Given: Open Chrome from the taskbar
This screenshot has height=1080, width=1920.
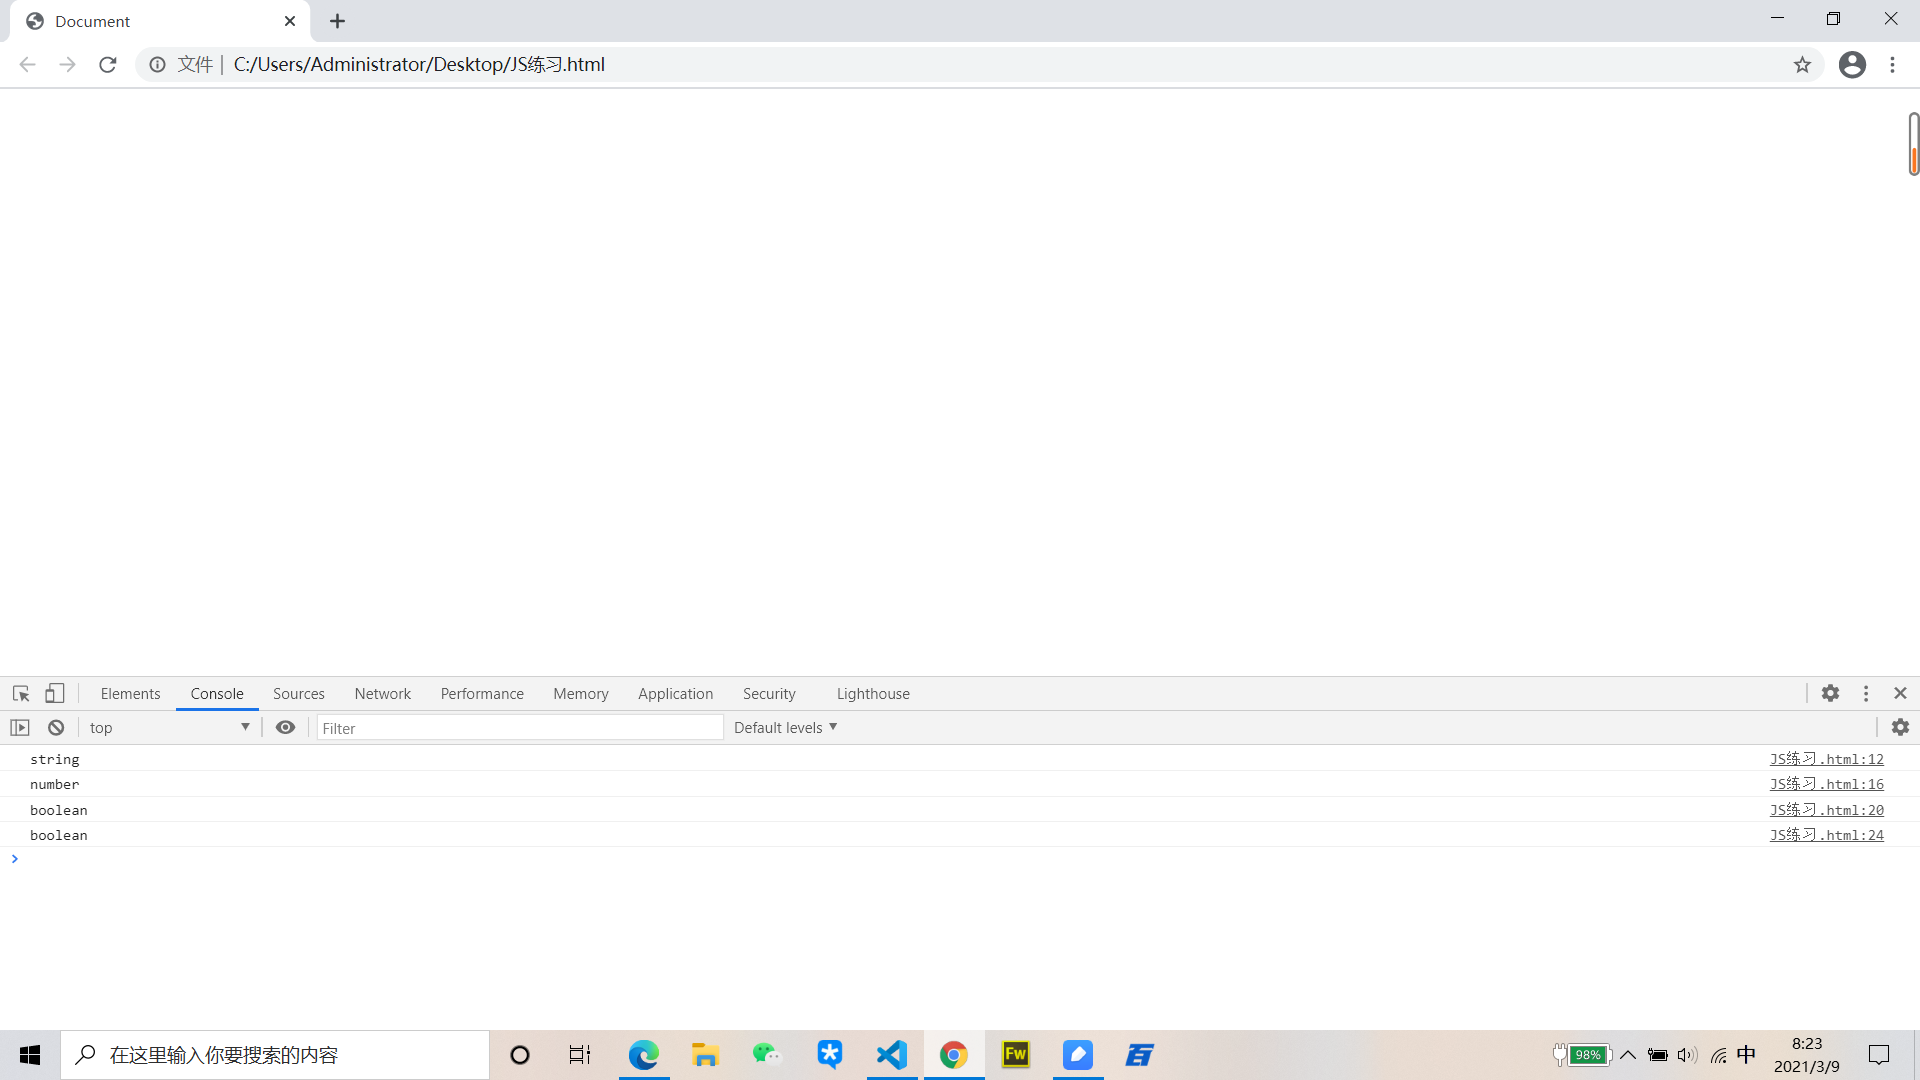Looking at the screenshot, I should tap(953, 1055).
